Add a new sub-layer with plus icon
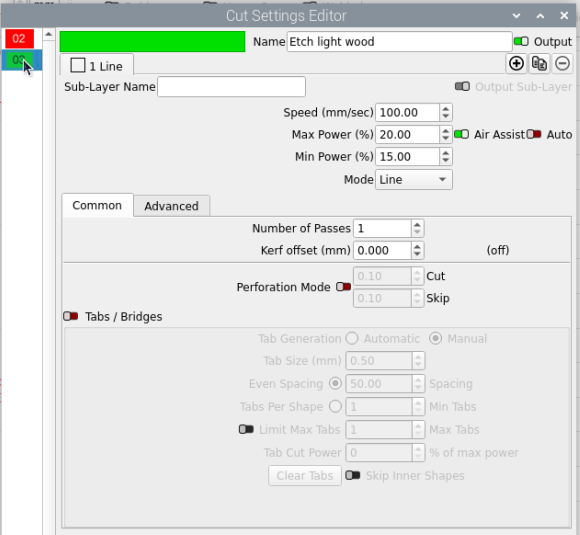 tap(516, 64)
